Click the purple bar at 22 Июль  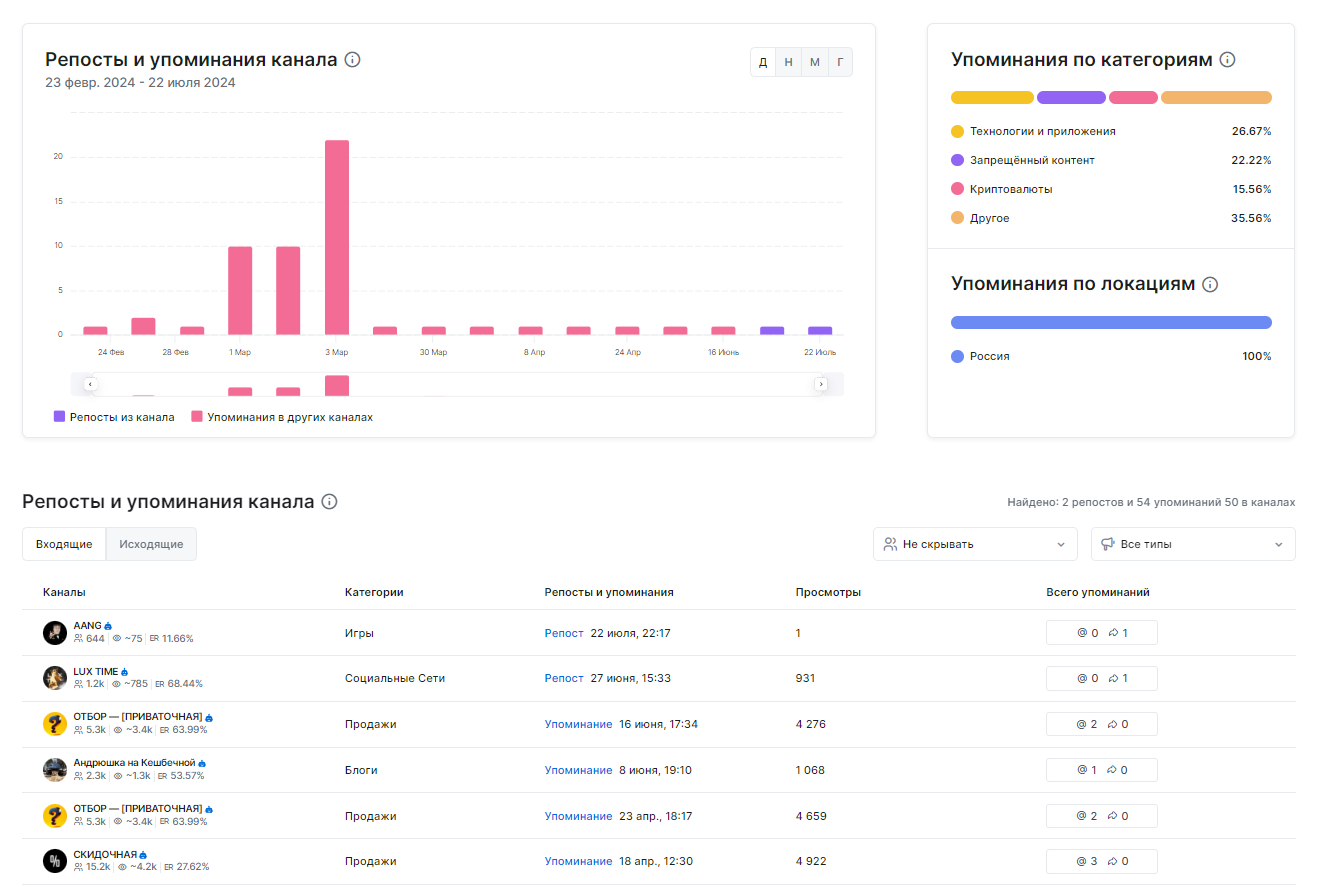point(820,330)
